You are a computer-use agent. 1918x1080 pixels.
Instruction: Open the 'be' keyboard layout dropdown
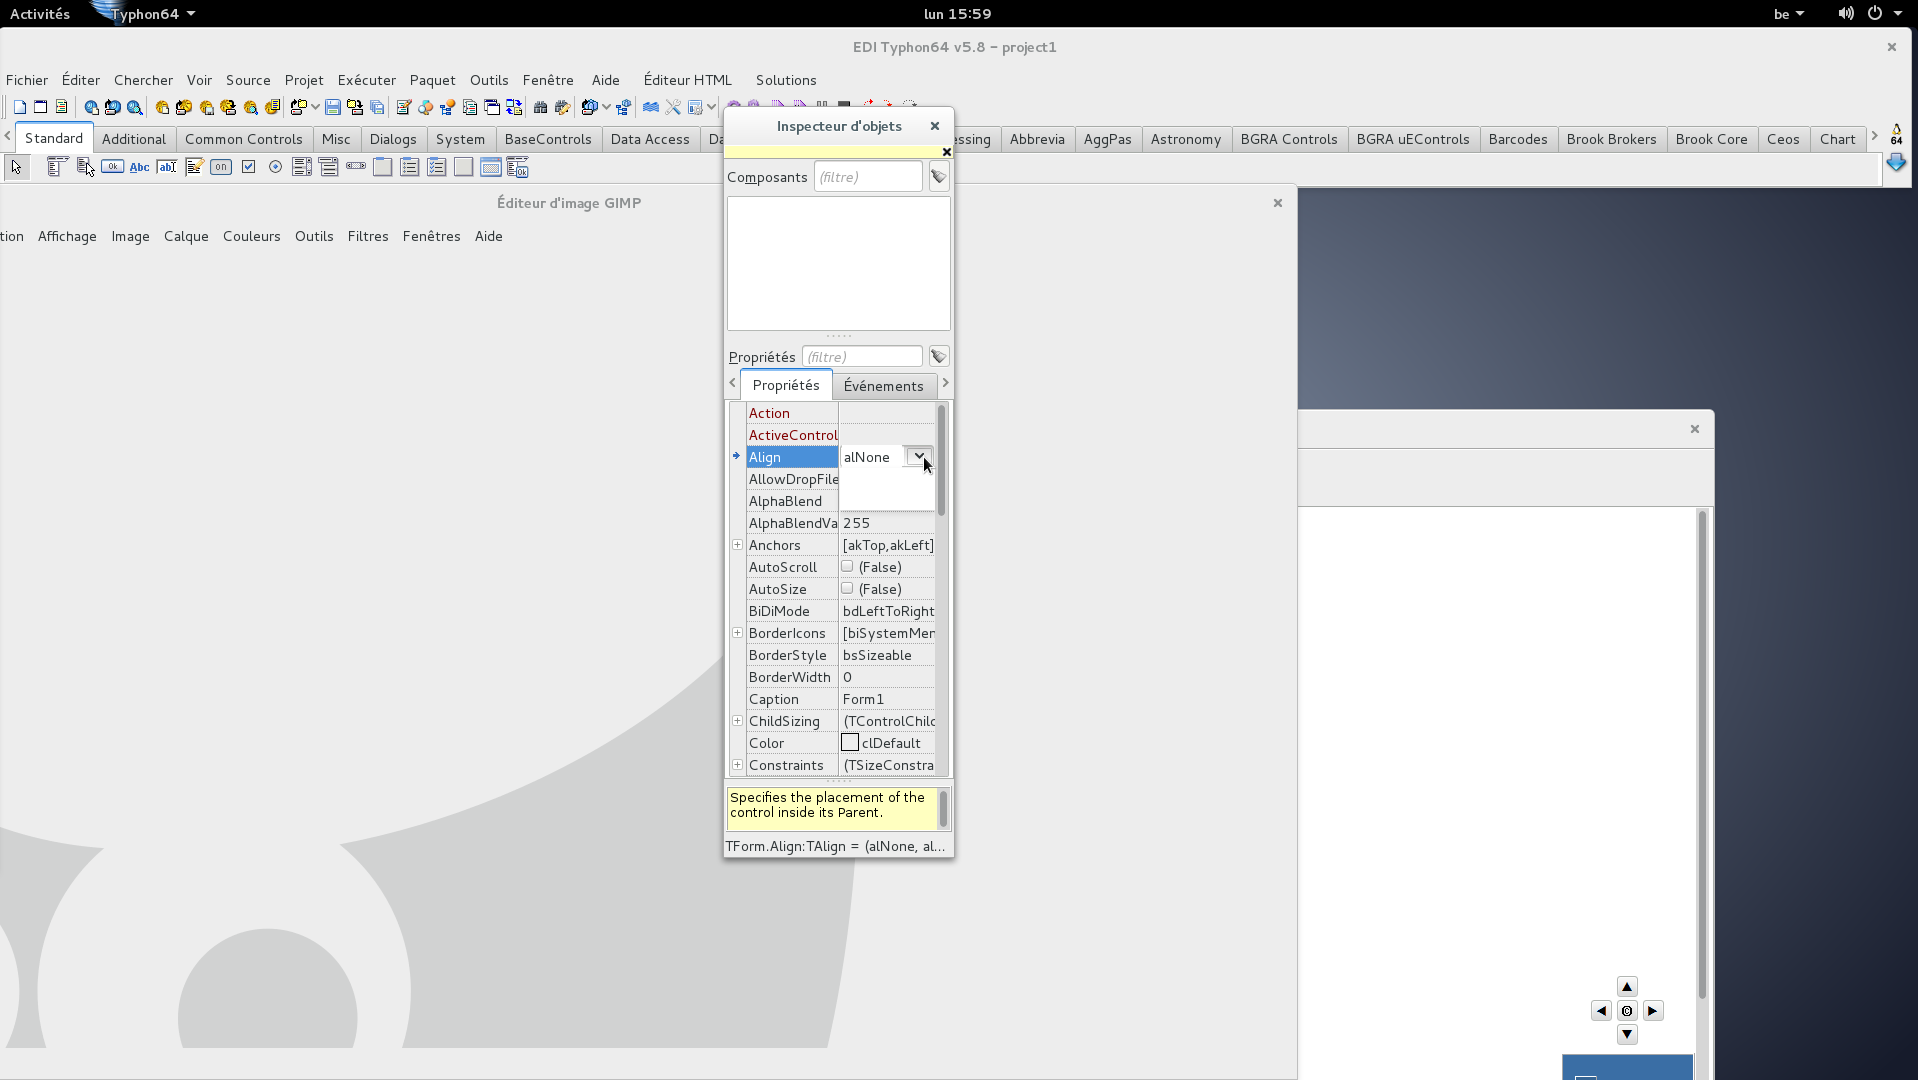coord(1789,14)
